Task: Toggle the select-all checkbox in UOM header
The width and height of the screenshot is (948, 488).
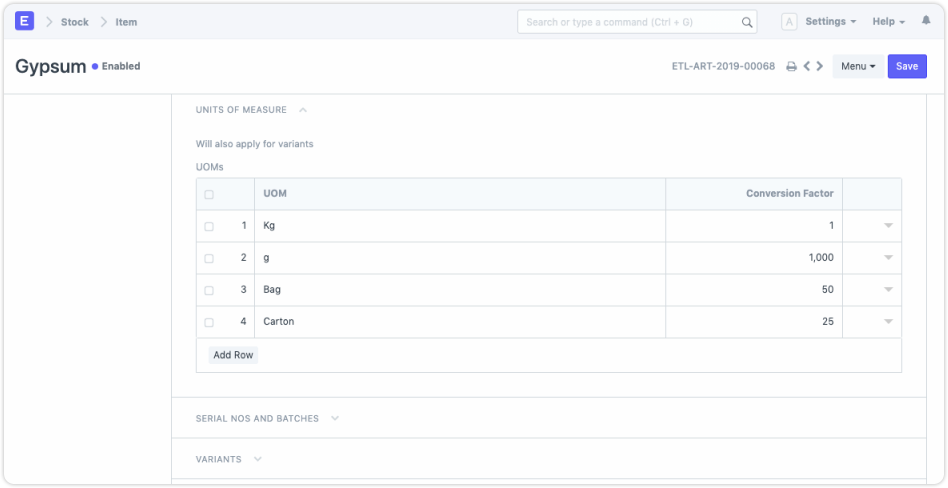Action: (x=209, y=195)
